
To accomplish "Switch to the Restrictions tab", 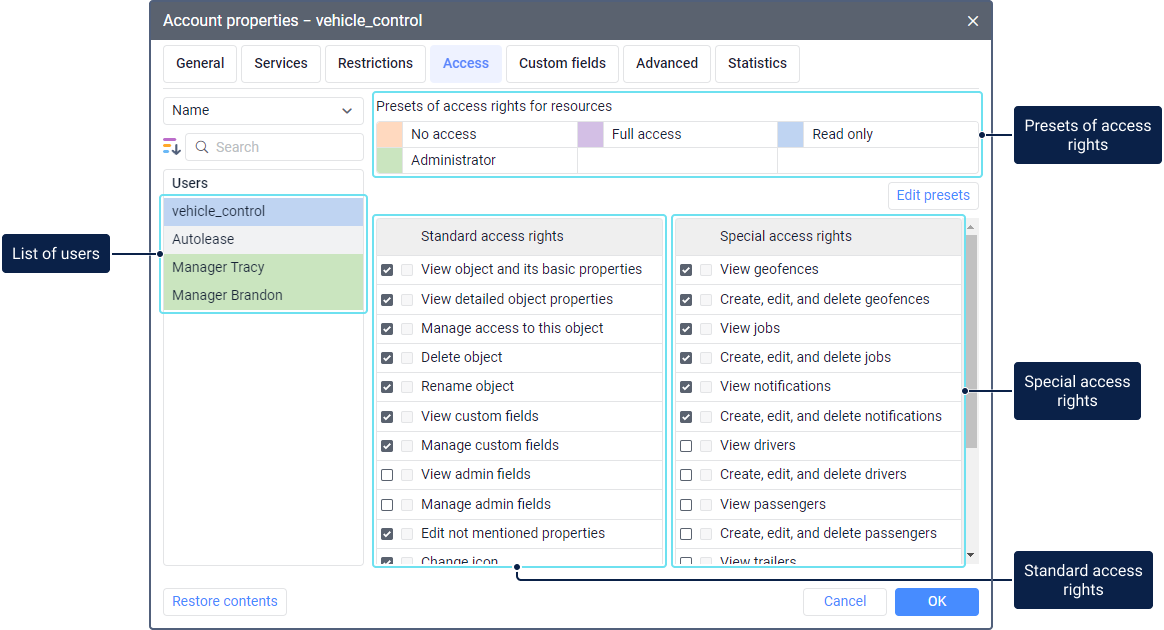I will pos(375,63).
